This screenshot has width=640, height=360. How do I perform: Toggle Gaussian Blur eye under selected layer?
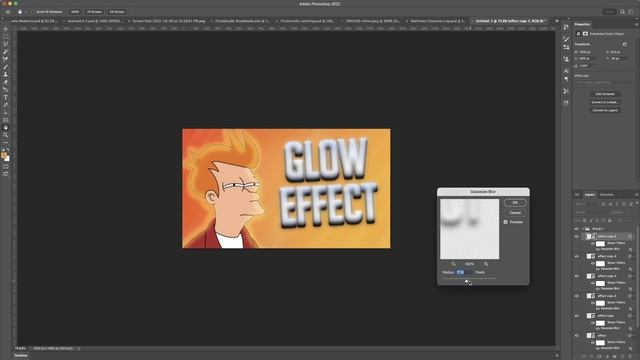[x=598, y=249]
